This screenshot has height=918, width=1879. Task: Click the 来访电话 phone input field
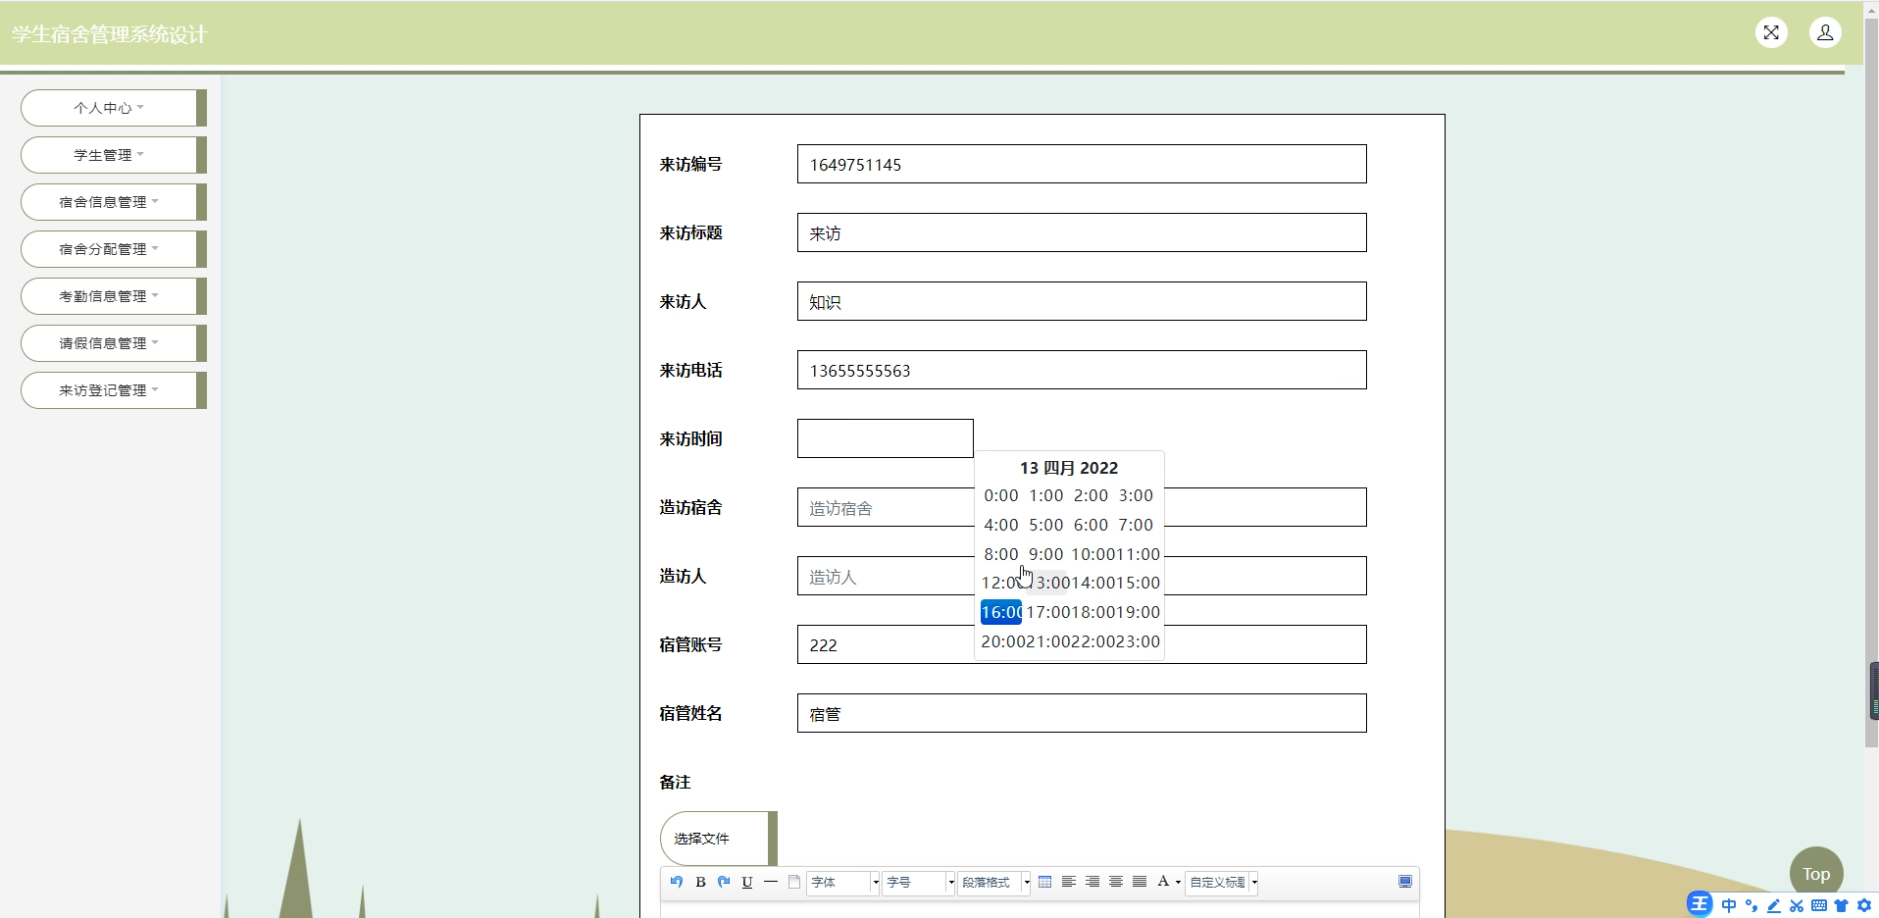pos(1081,370)
